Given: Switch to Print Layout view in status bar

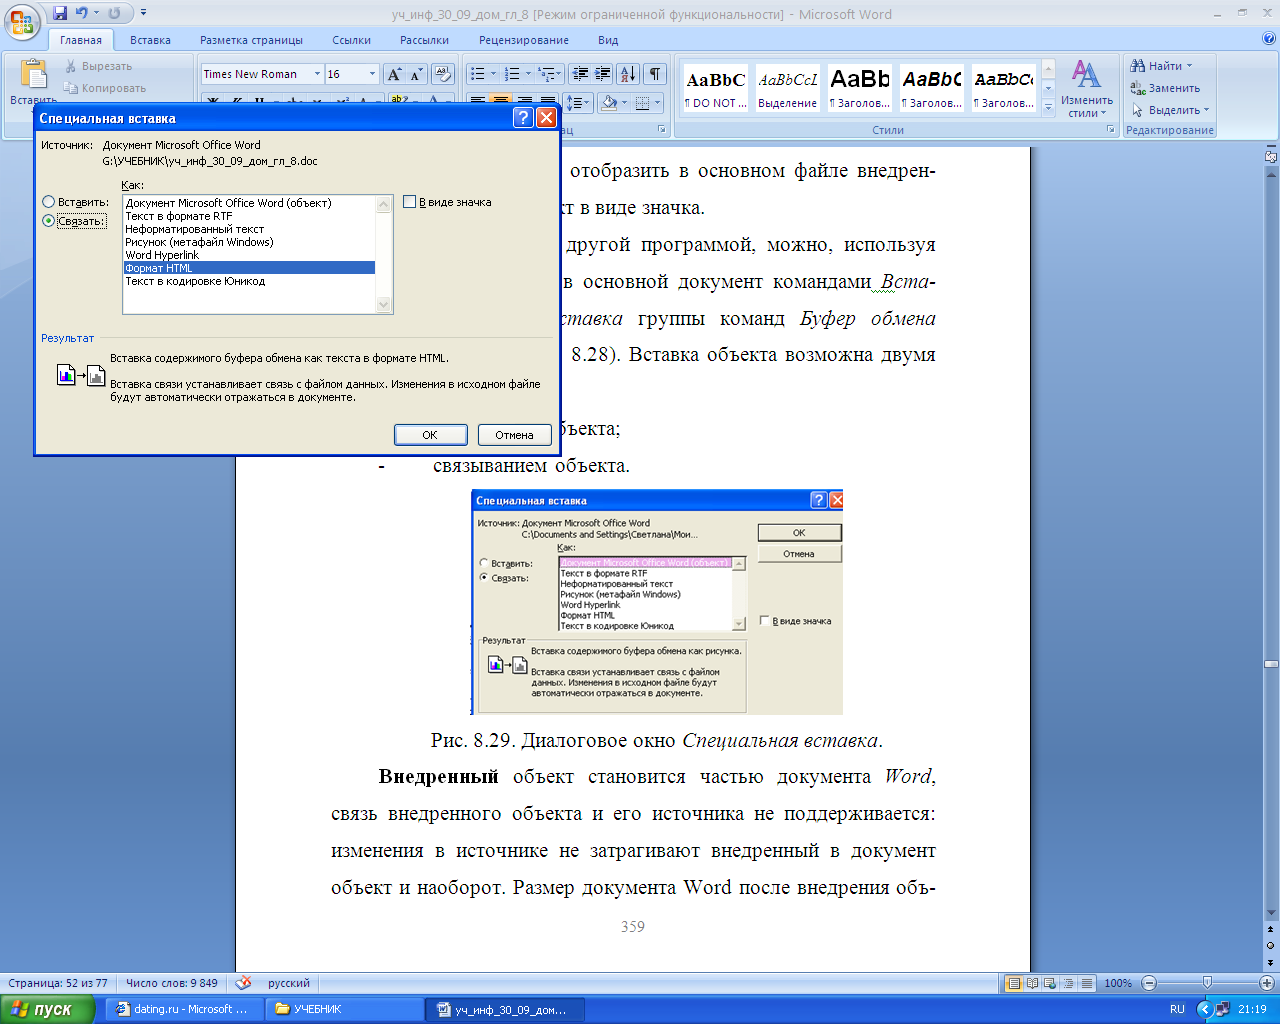Looking at the screenshot, I should (x=1014, y=983).
